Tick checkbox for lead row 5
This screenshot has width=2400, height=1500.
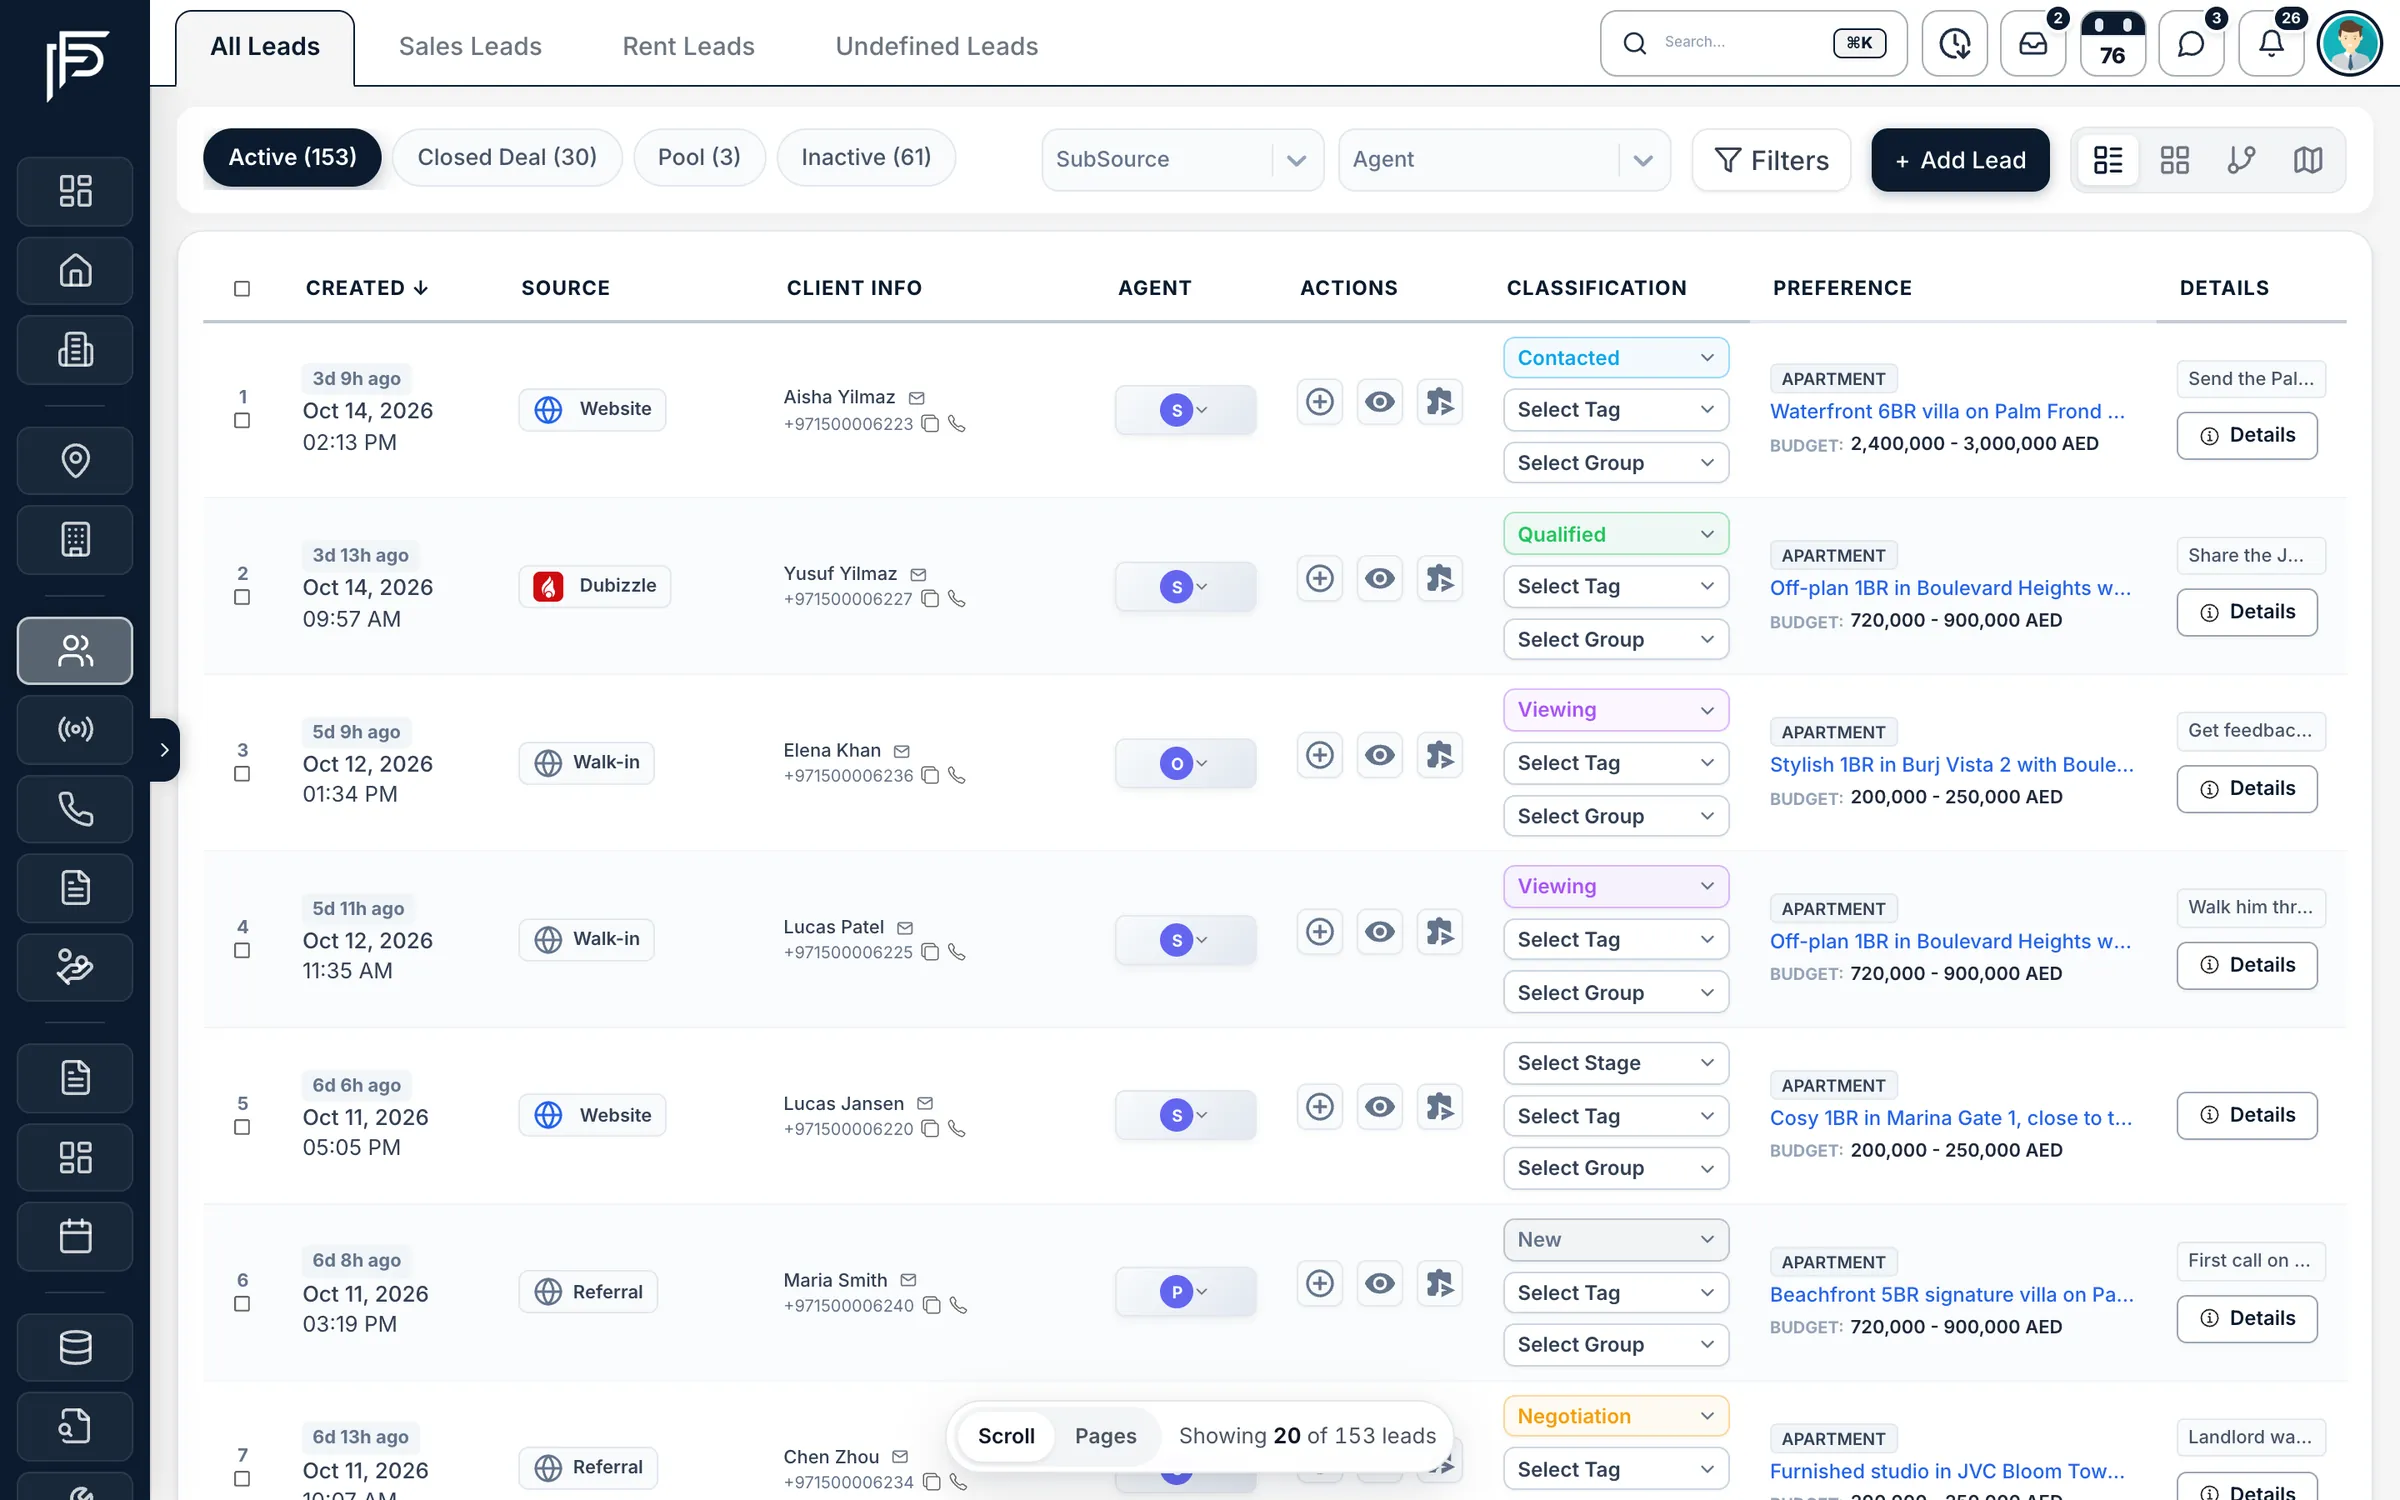point(242,1127)
